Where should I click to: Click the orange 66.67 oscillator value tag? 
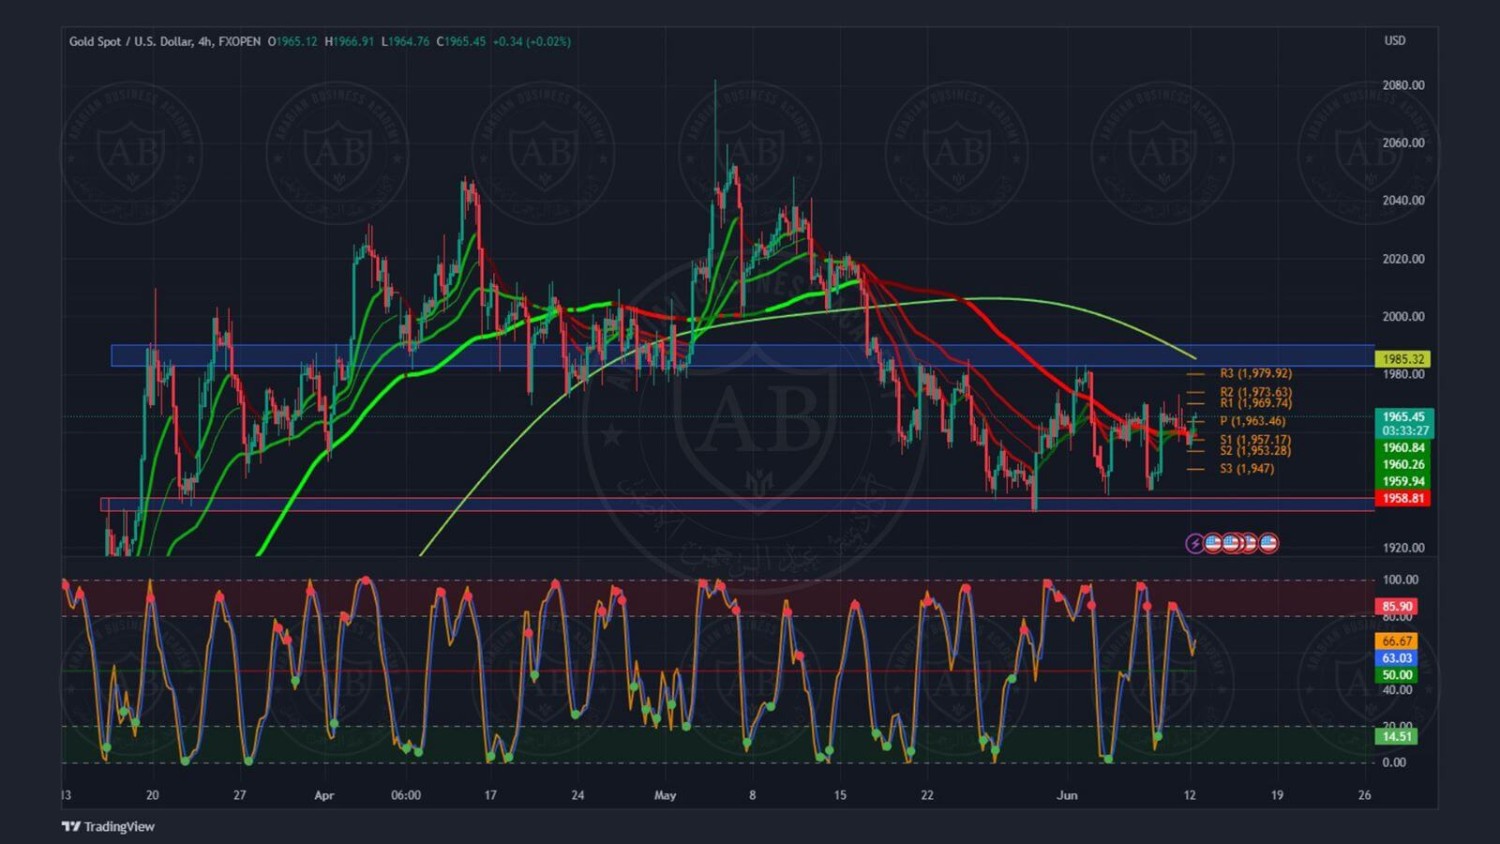click(x=1396, y=641)
